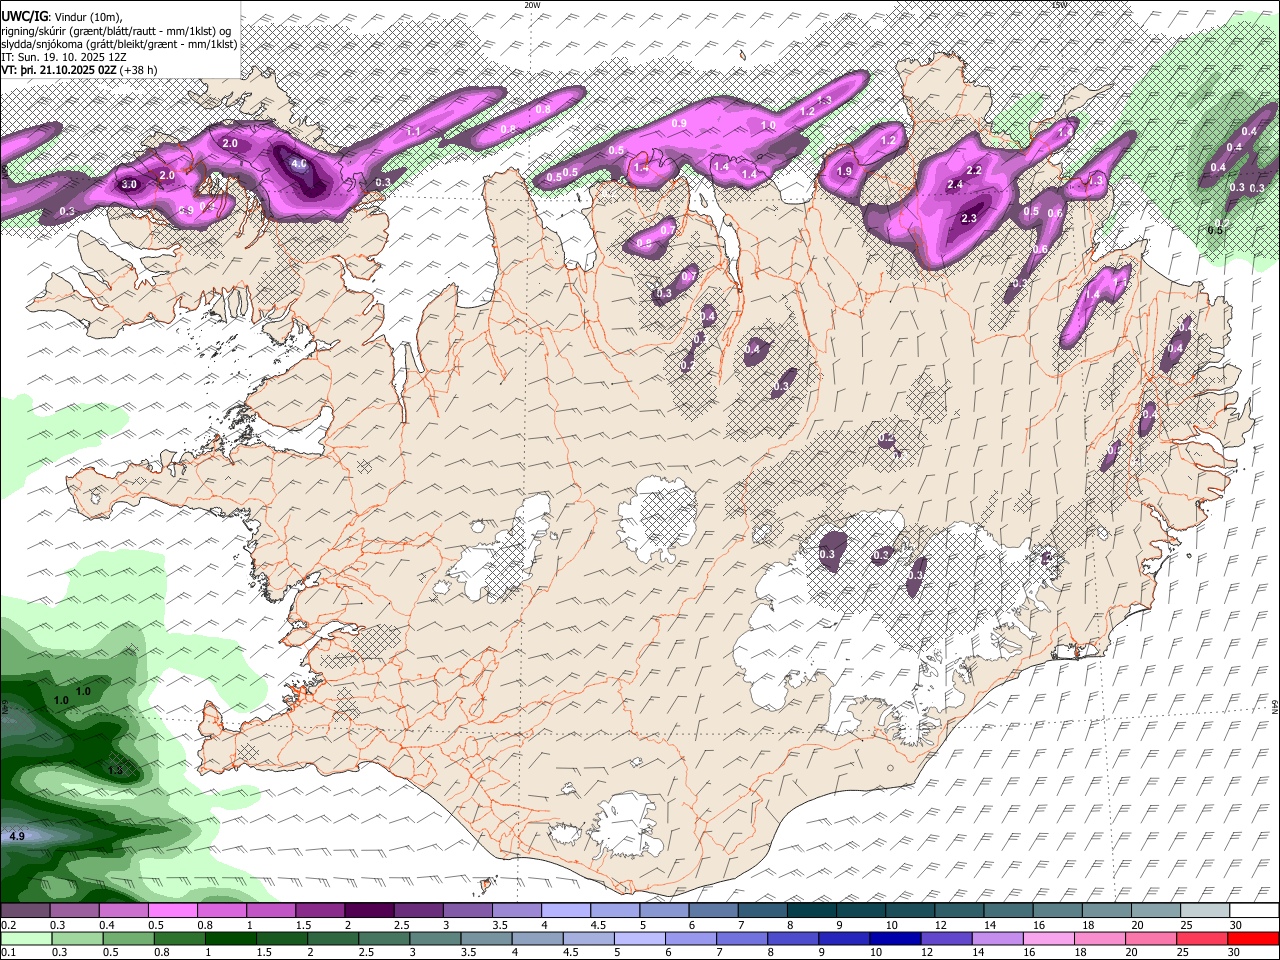Pick red 25–30 swatch in lower scale
The image size is (1280, 960).
[1203, 939]
